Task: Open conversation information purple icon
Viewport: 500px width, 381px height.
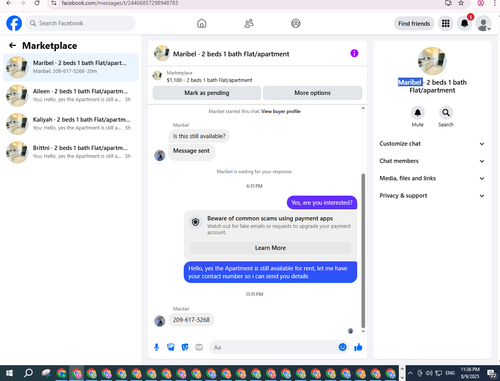Action: coord(354,53)
